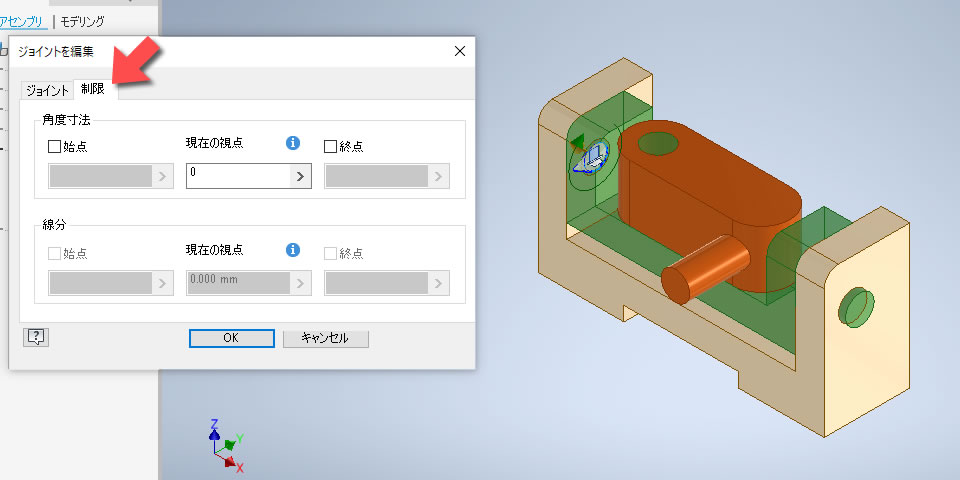Show info for linear 現在の視点
The width and height of the screenshot is (960, 480).
click(293, 250)
